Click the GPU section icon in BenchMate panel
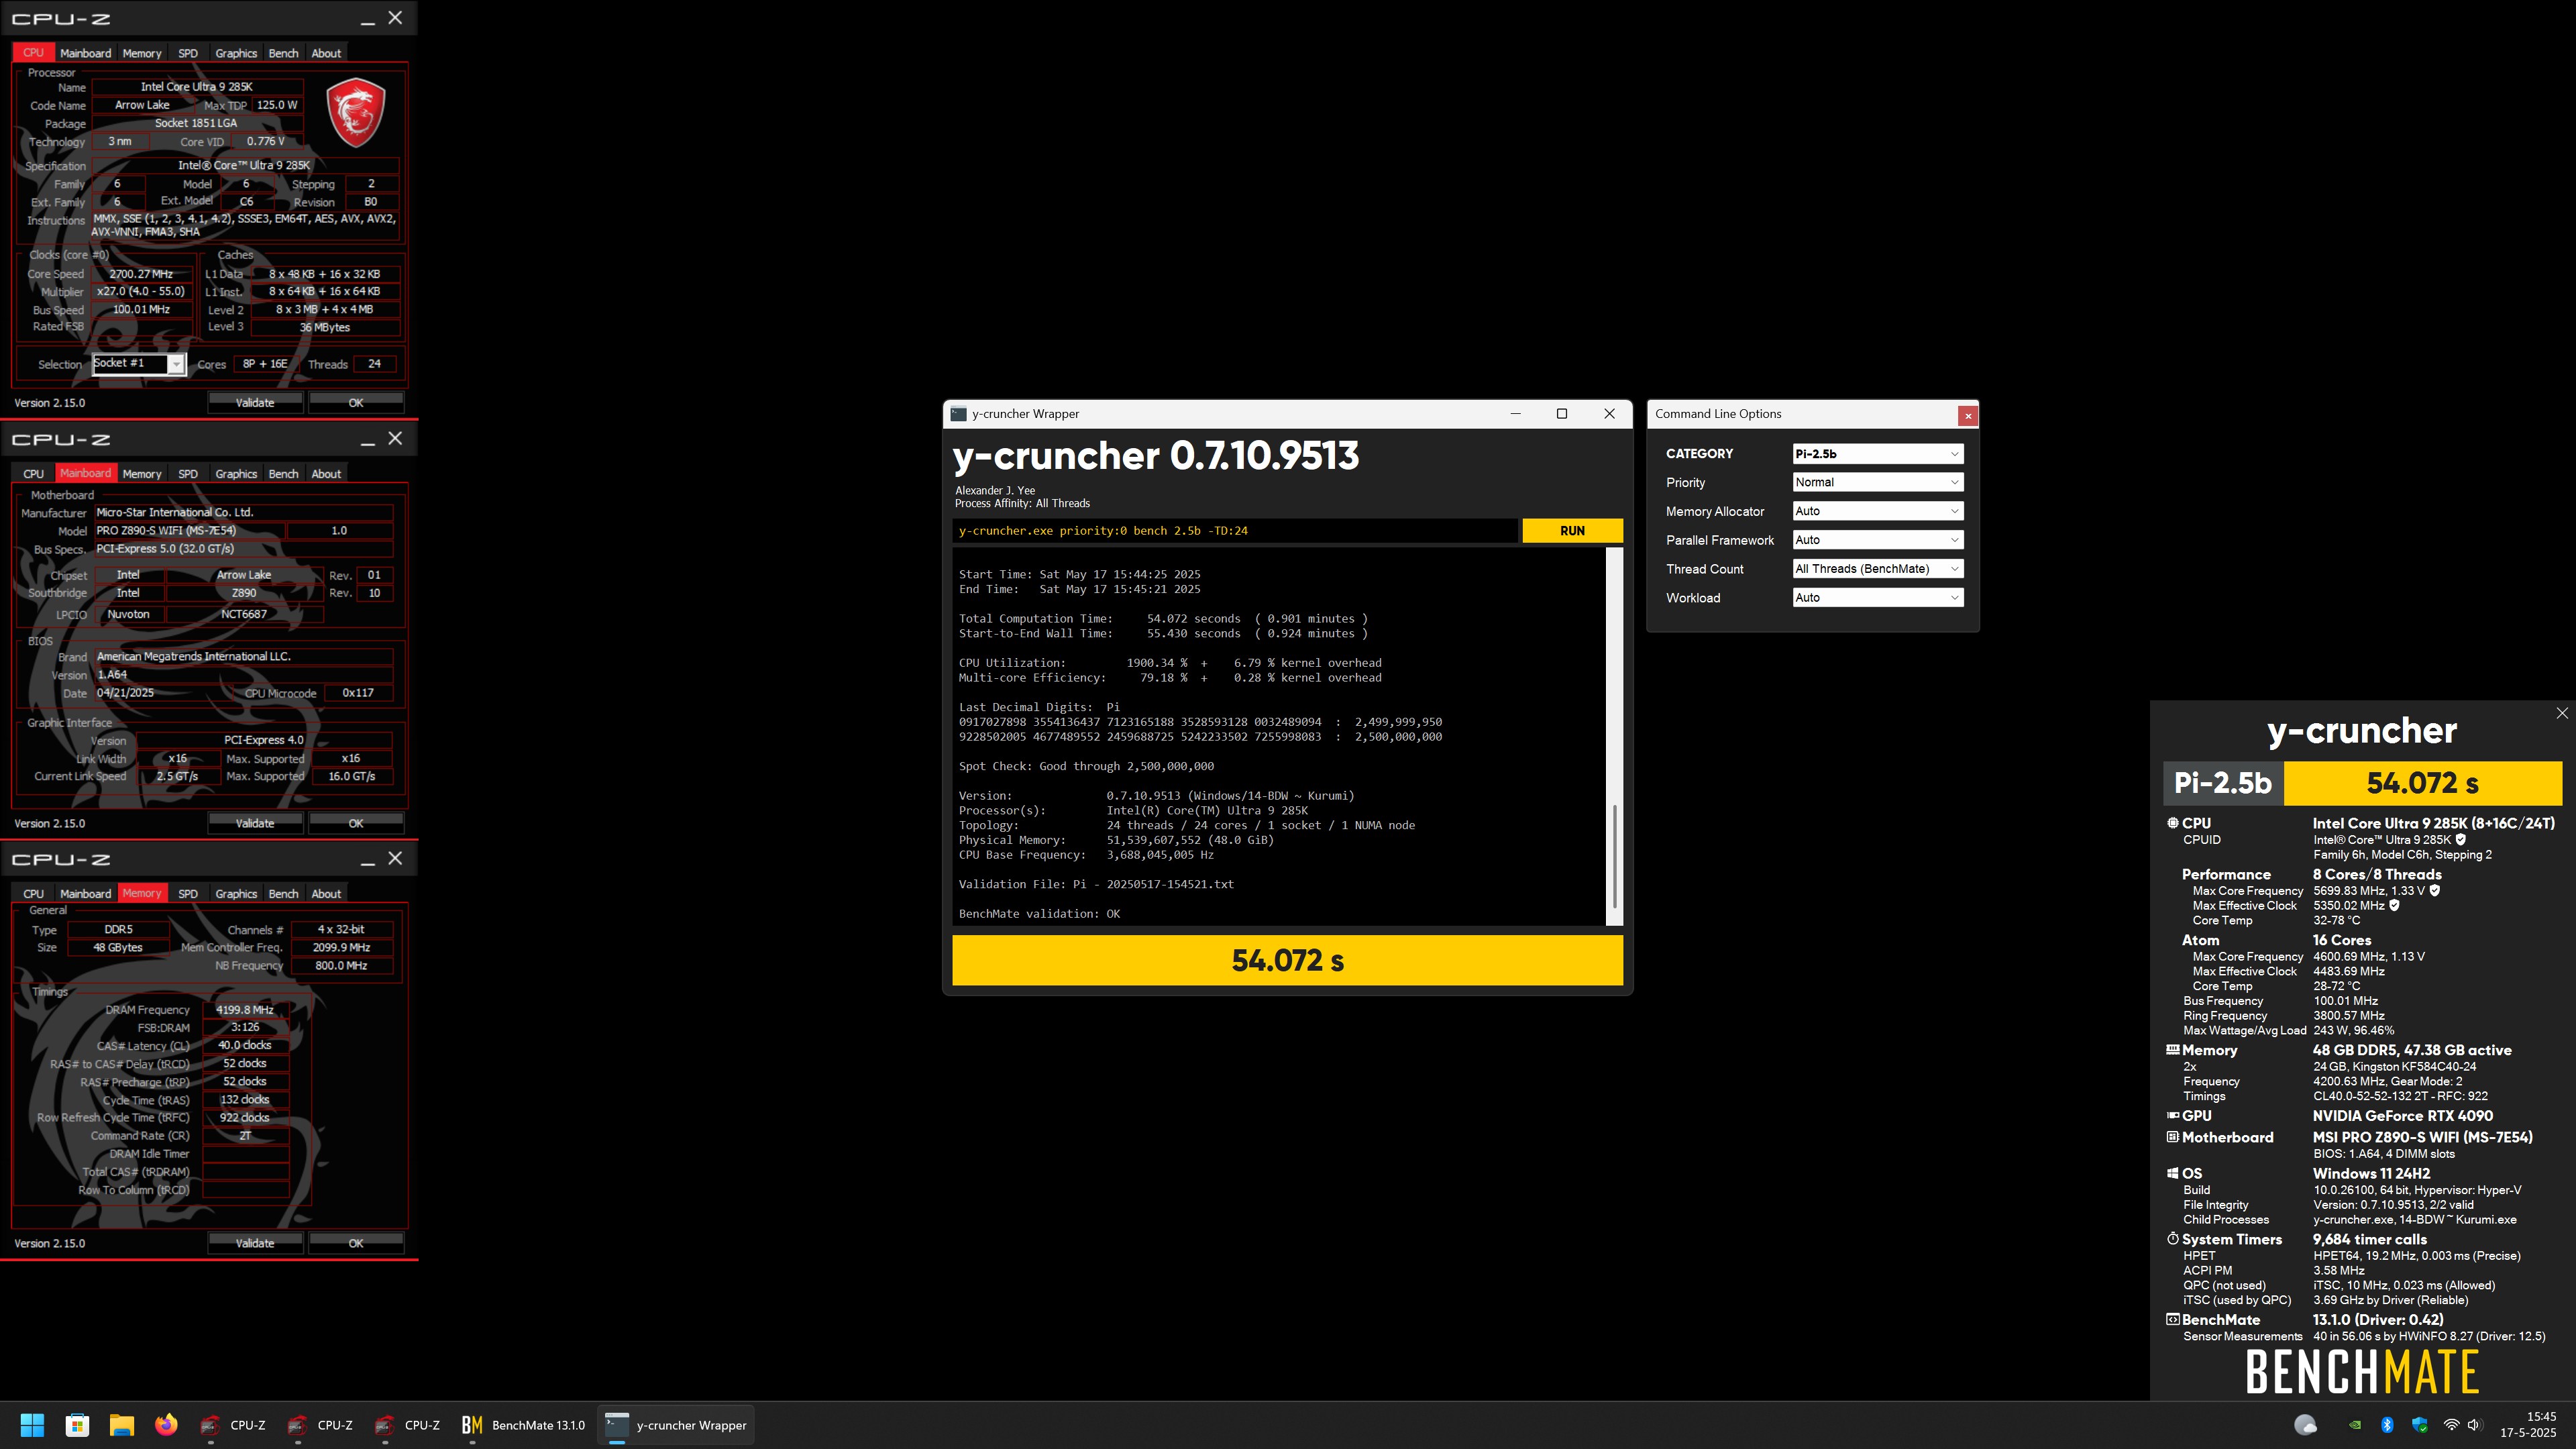This screenshot has width=2576, height=1449. point(2172,1115)
